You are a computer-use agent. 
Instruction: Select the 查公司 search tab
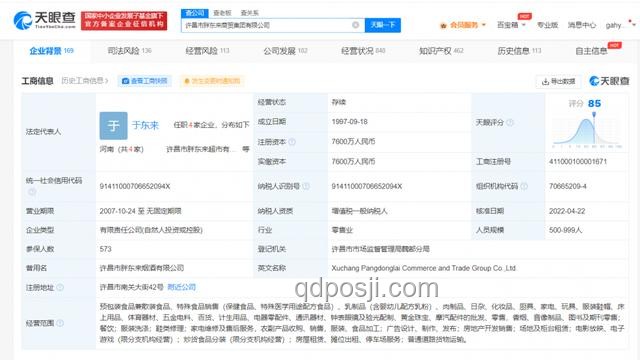click(x=194, y=13)
